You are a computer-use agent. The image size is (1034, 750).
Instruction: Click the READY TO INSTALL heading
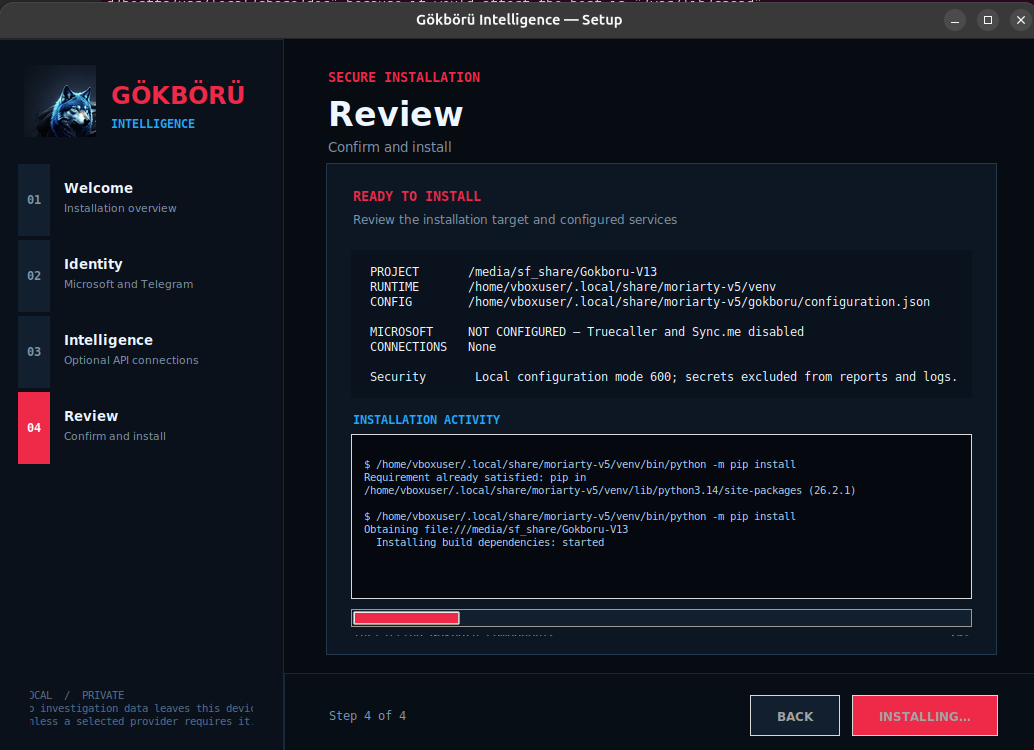coord(417,197)
